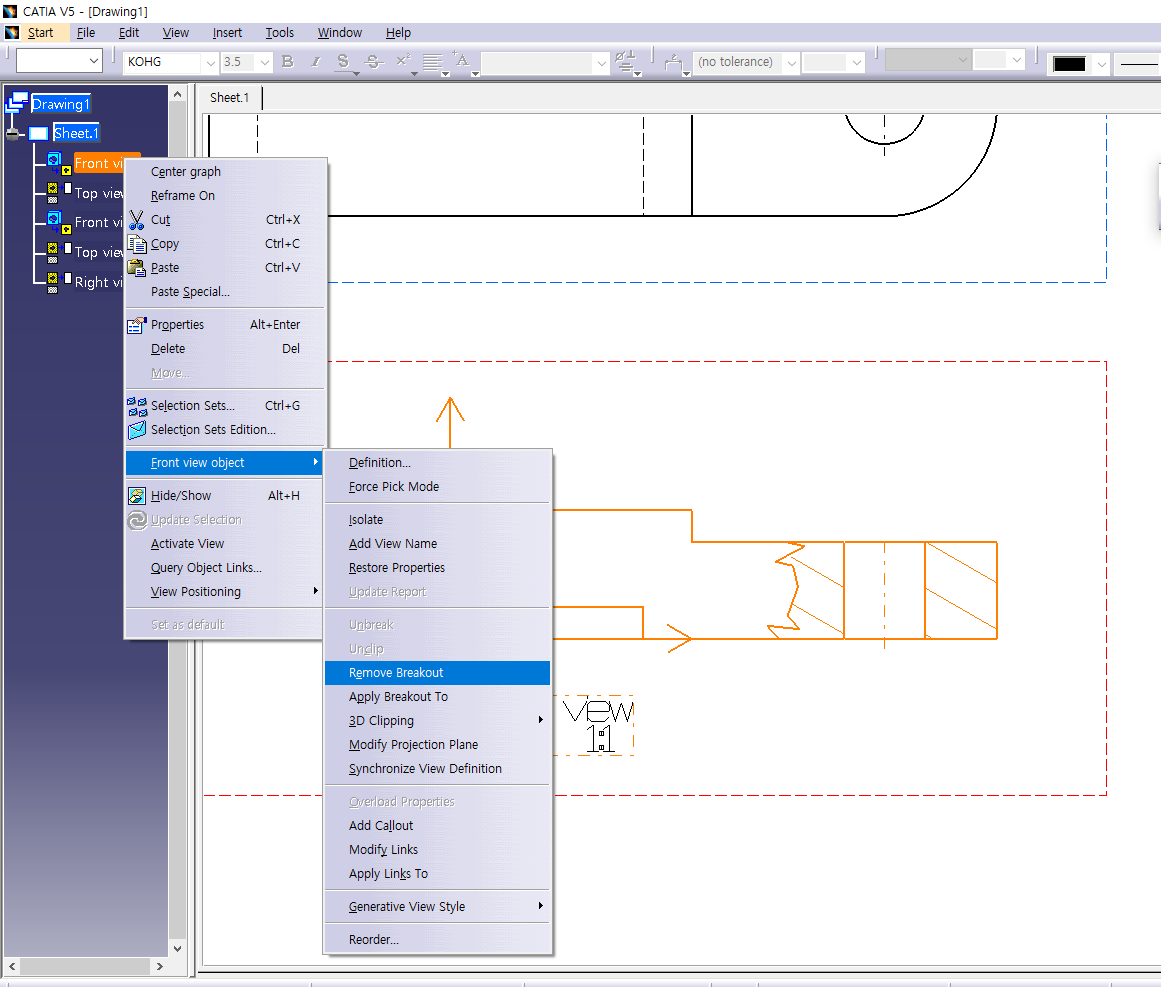Image resolution: width=1161 pixels, height=987 pixels.
Task: Click the Selection Sets Edition icon
Action: 137,430
